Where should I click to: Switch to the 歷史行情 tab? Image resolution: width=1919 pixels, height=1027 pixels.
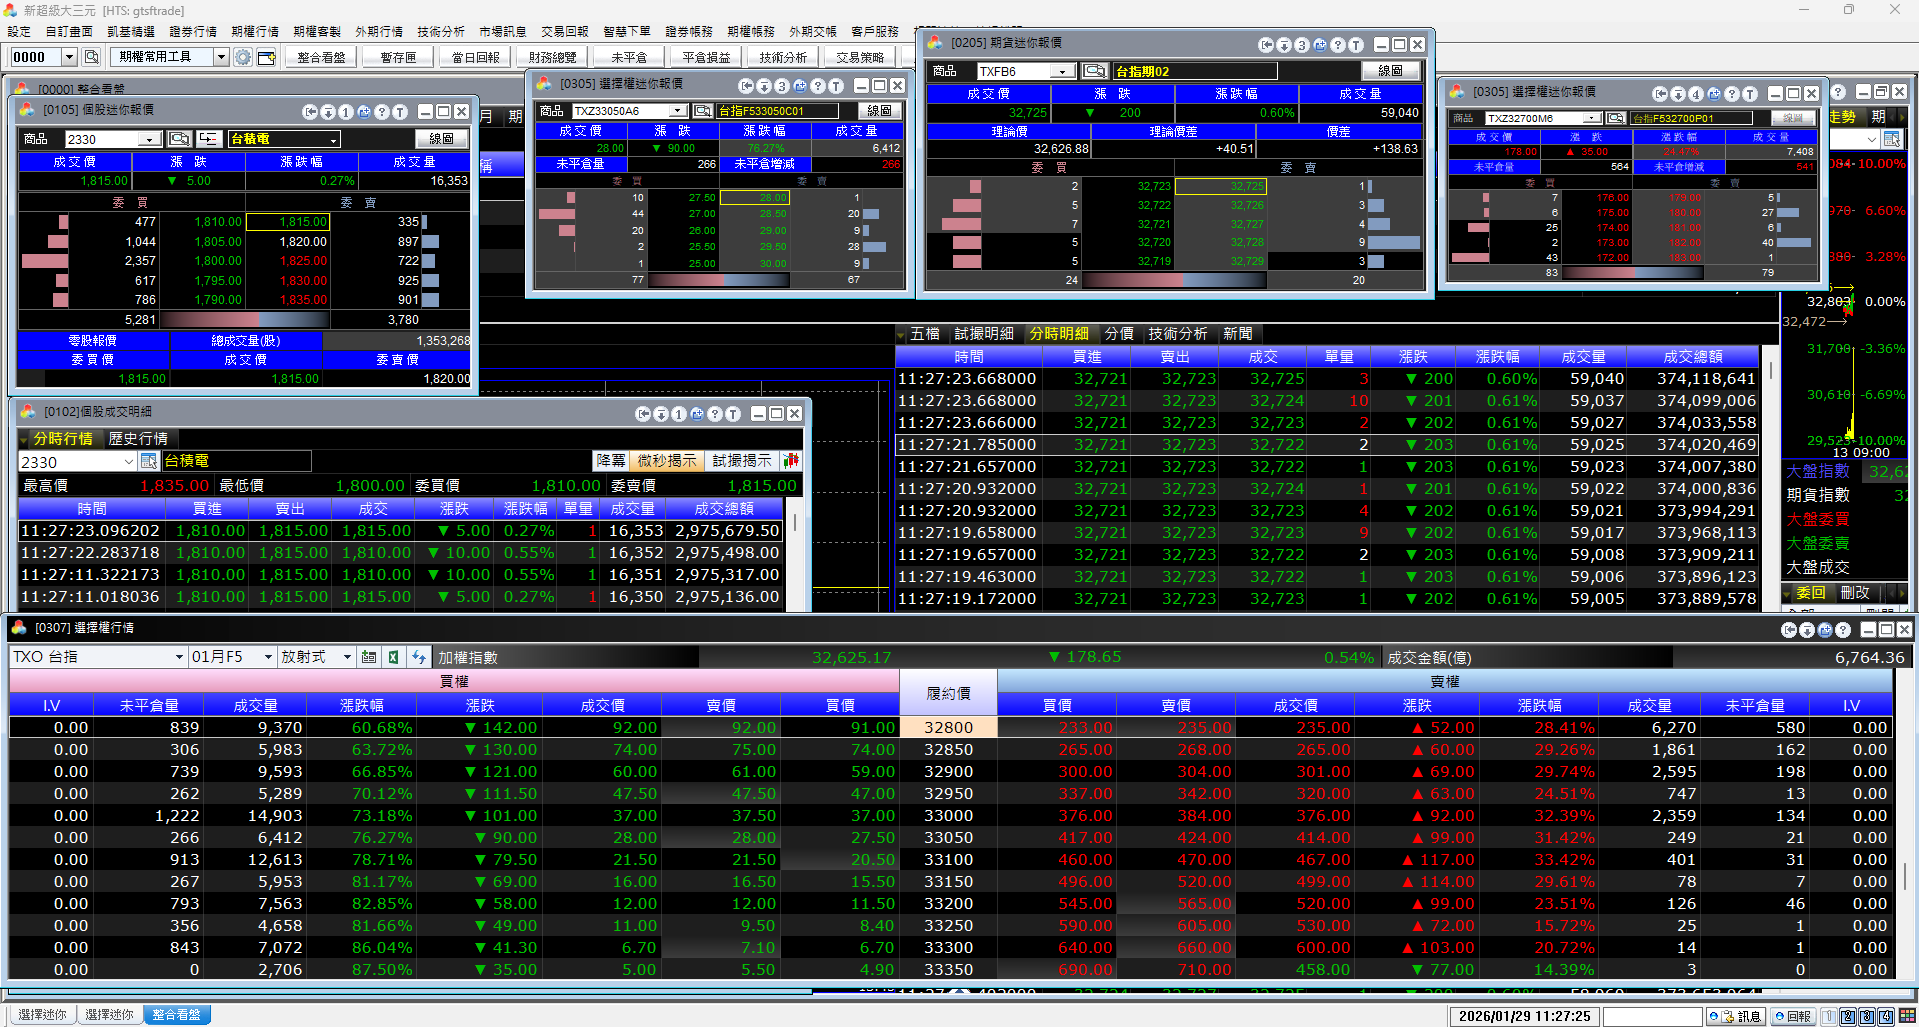[x=138, y=439]
